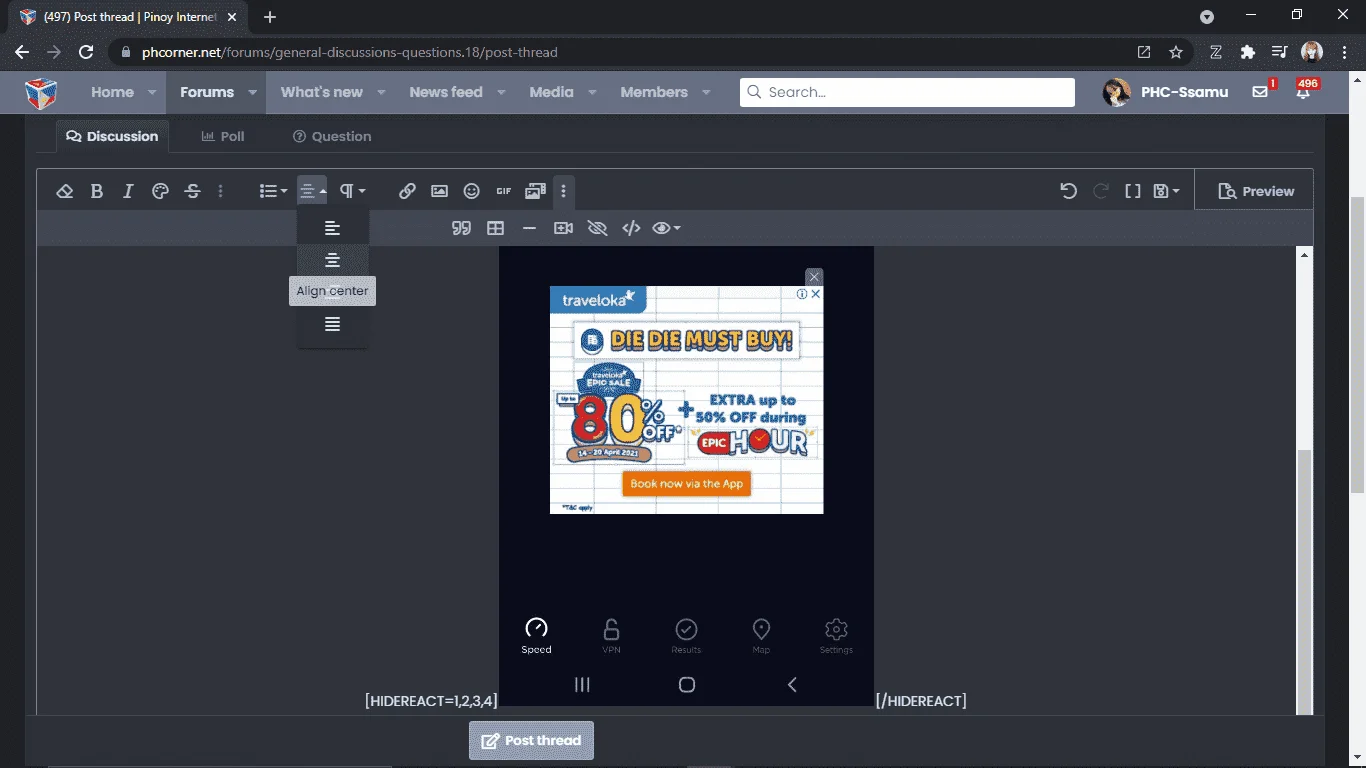Insert a table

pos(495,228)
